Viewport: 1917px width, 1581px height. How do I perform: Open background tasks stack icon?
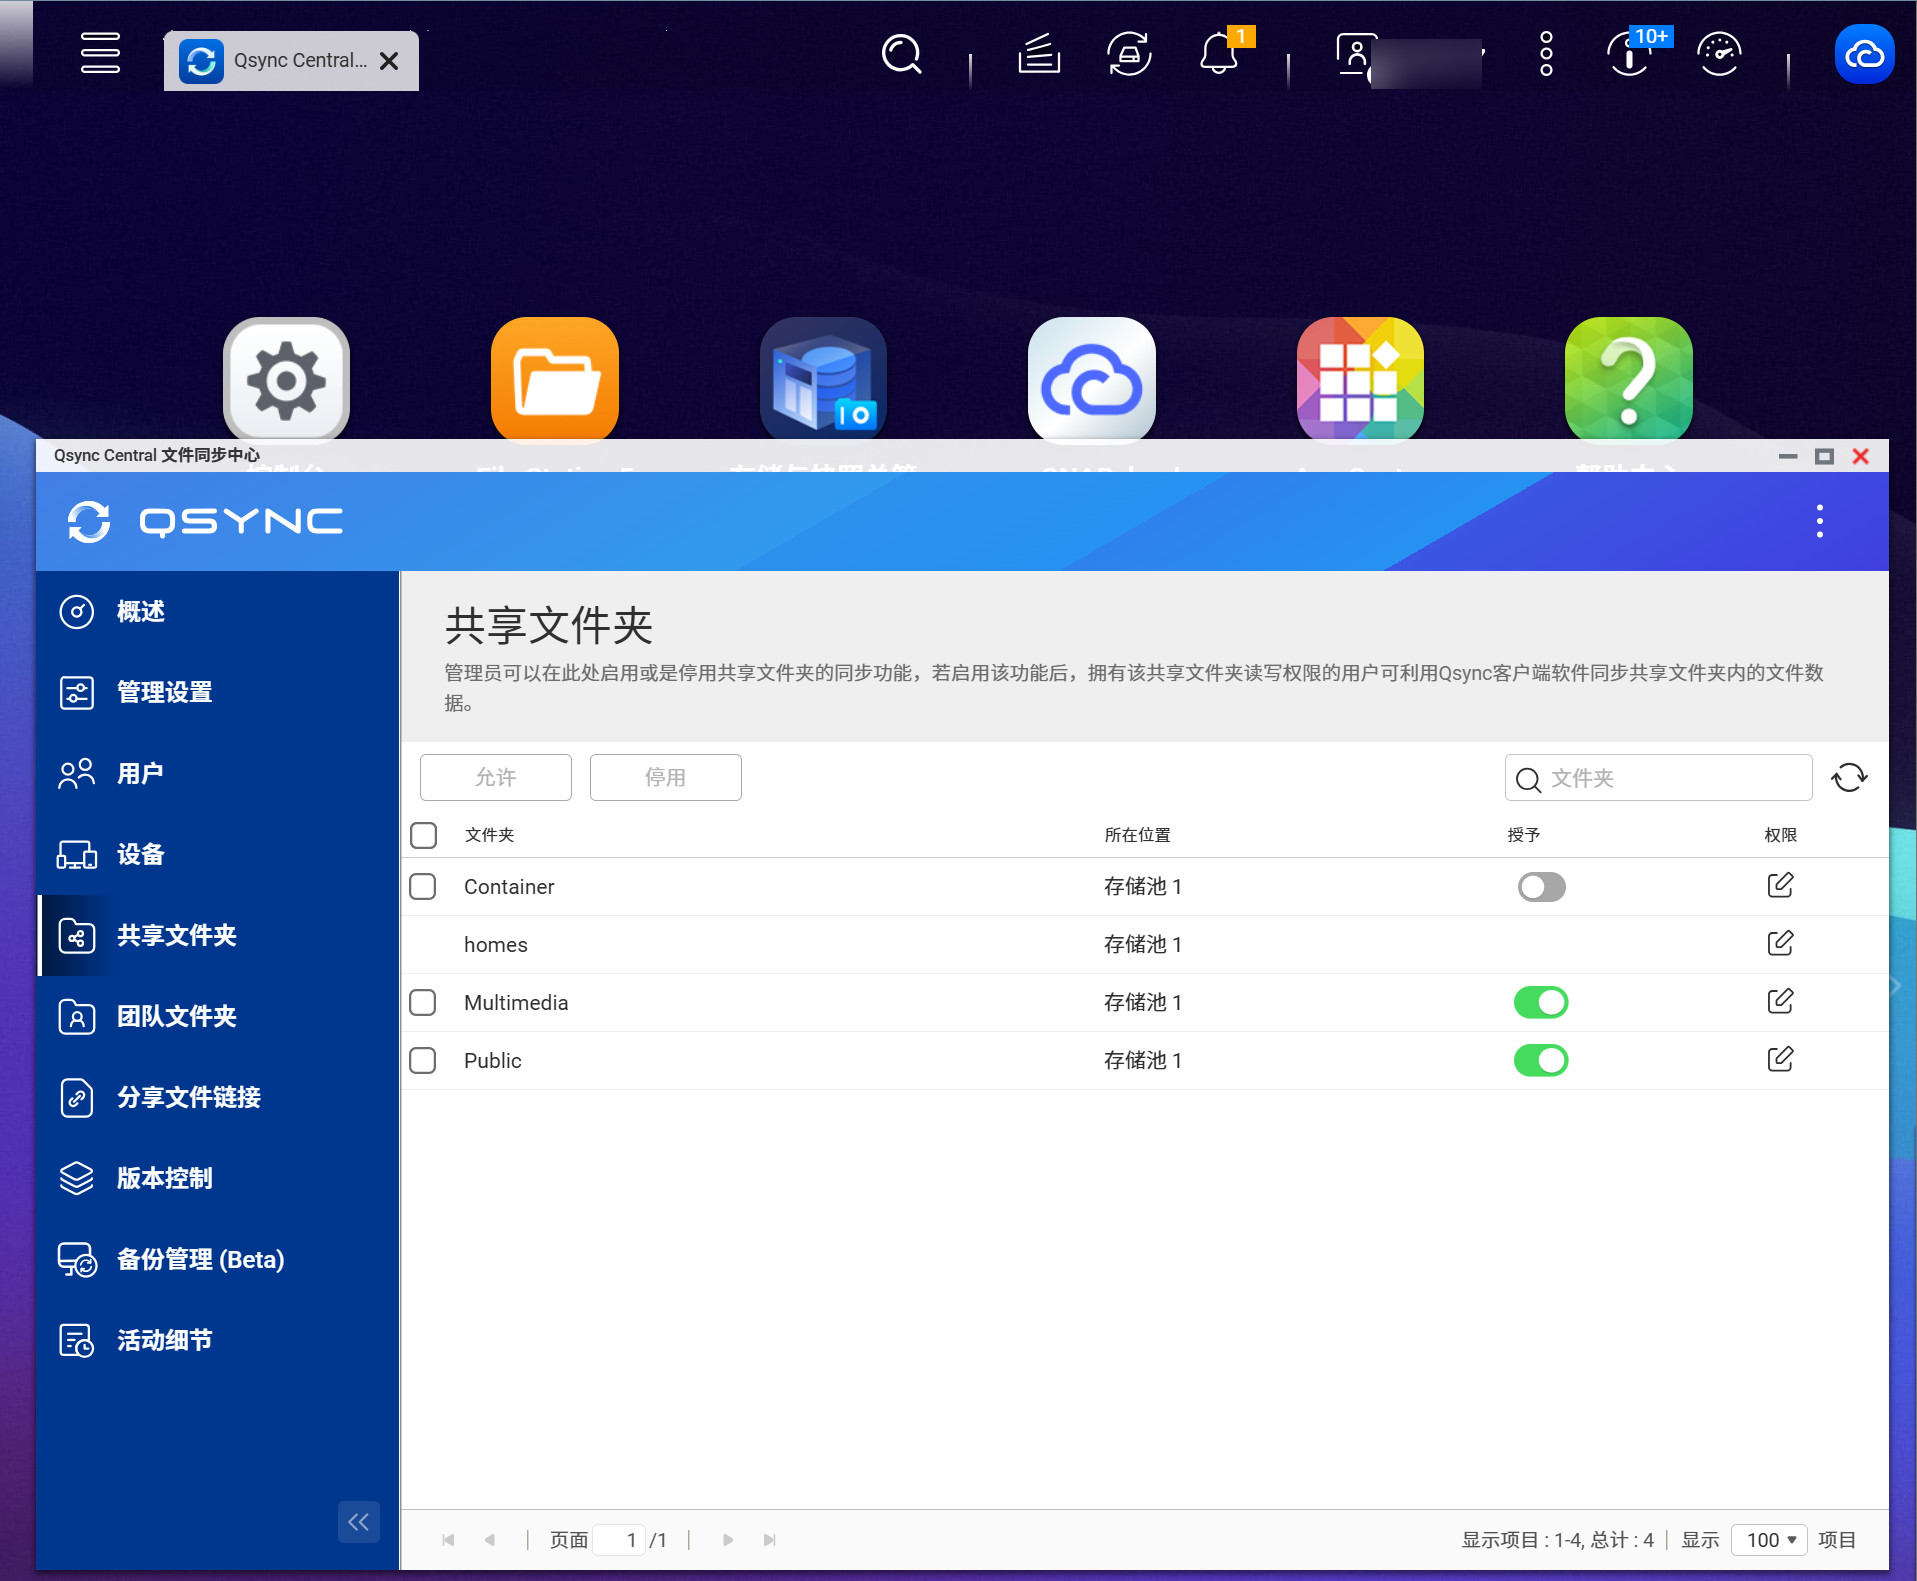pos(1039,54)
